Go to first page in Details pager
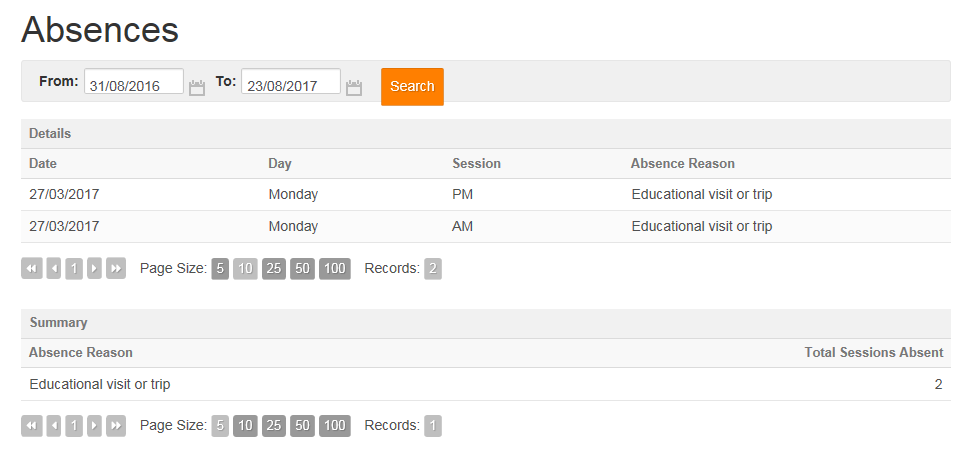963x450 pixels. (x=32, y=268)
